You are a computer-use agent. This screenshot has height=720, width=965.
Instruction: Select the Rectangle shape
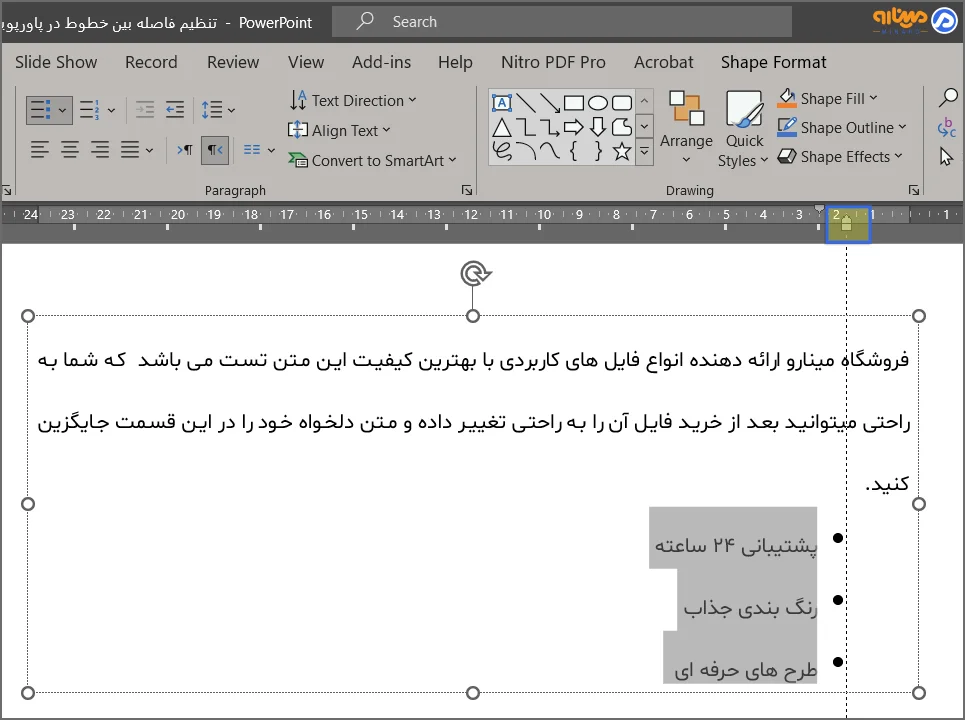pyautogui.click(x=574, y=103)
